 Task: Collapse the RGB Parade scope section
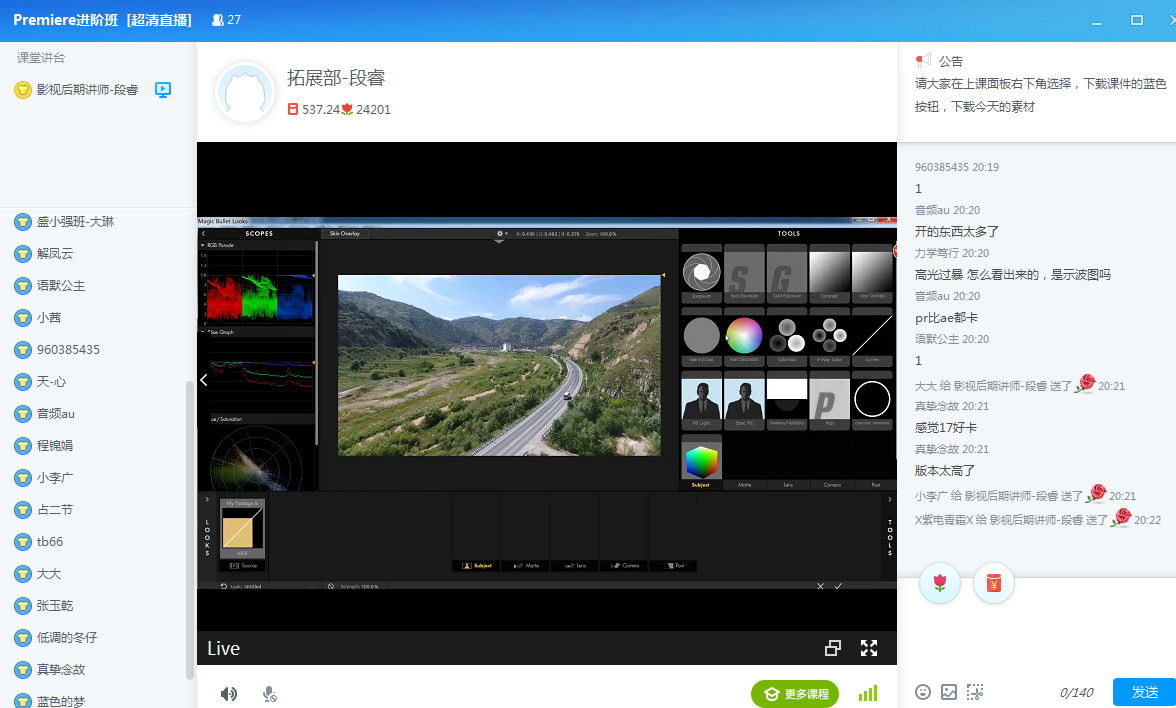click(203, 245)
